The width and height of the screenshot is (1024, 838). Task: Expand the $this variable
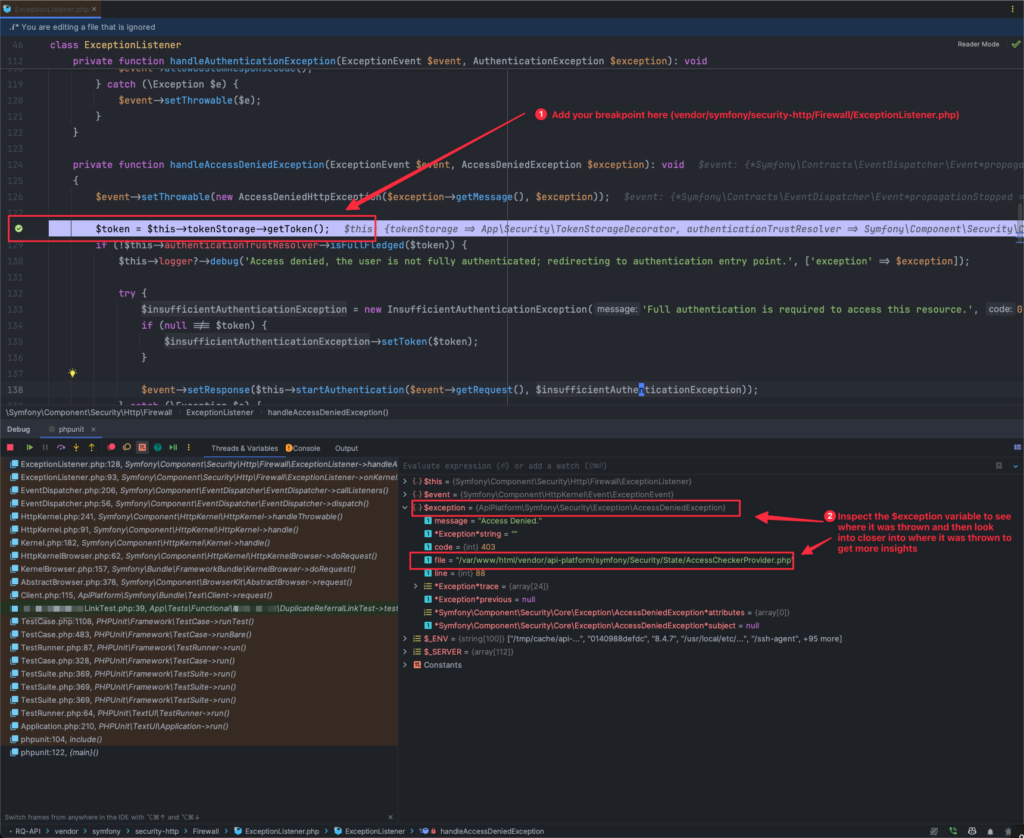point(405,481)
